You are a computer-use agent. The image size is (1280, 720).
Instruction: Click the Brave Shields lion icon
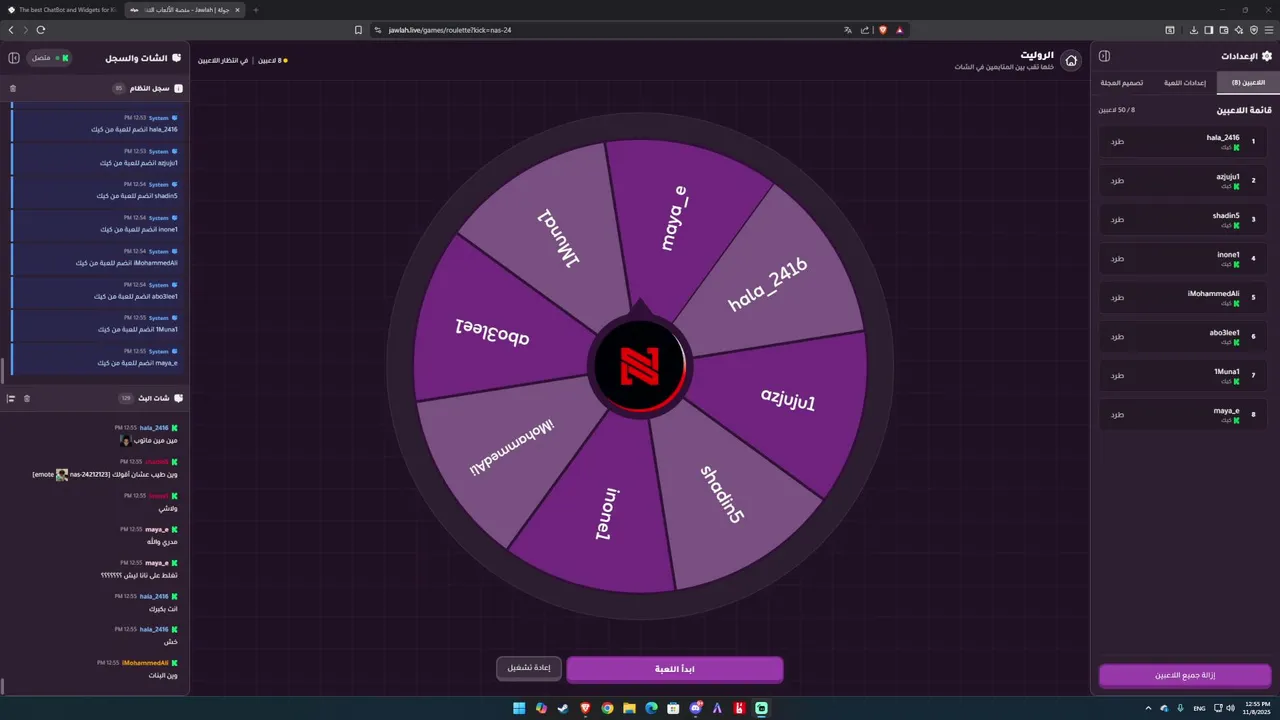click(883, 30)
